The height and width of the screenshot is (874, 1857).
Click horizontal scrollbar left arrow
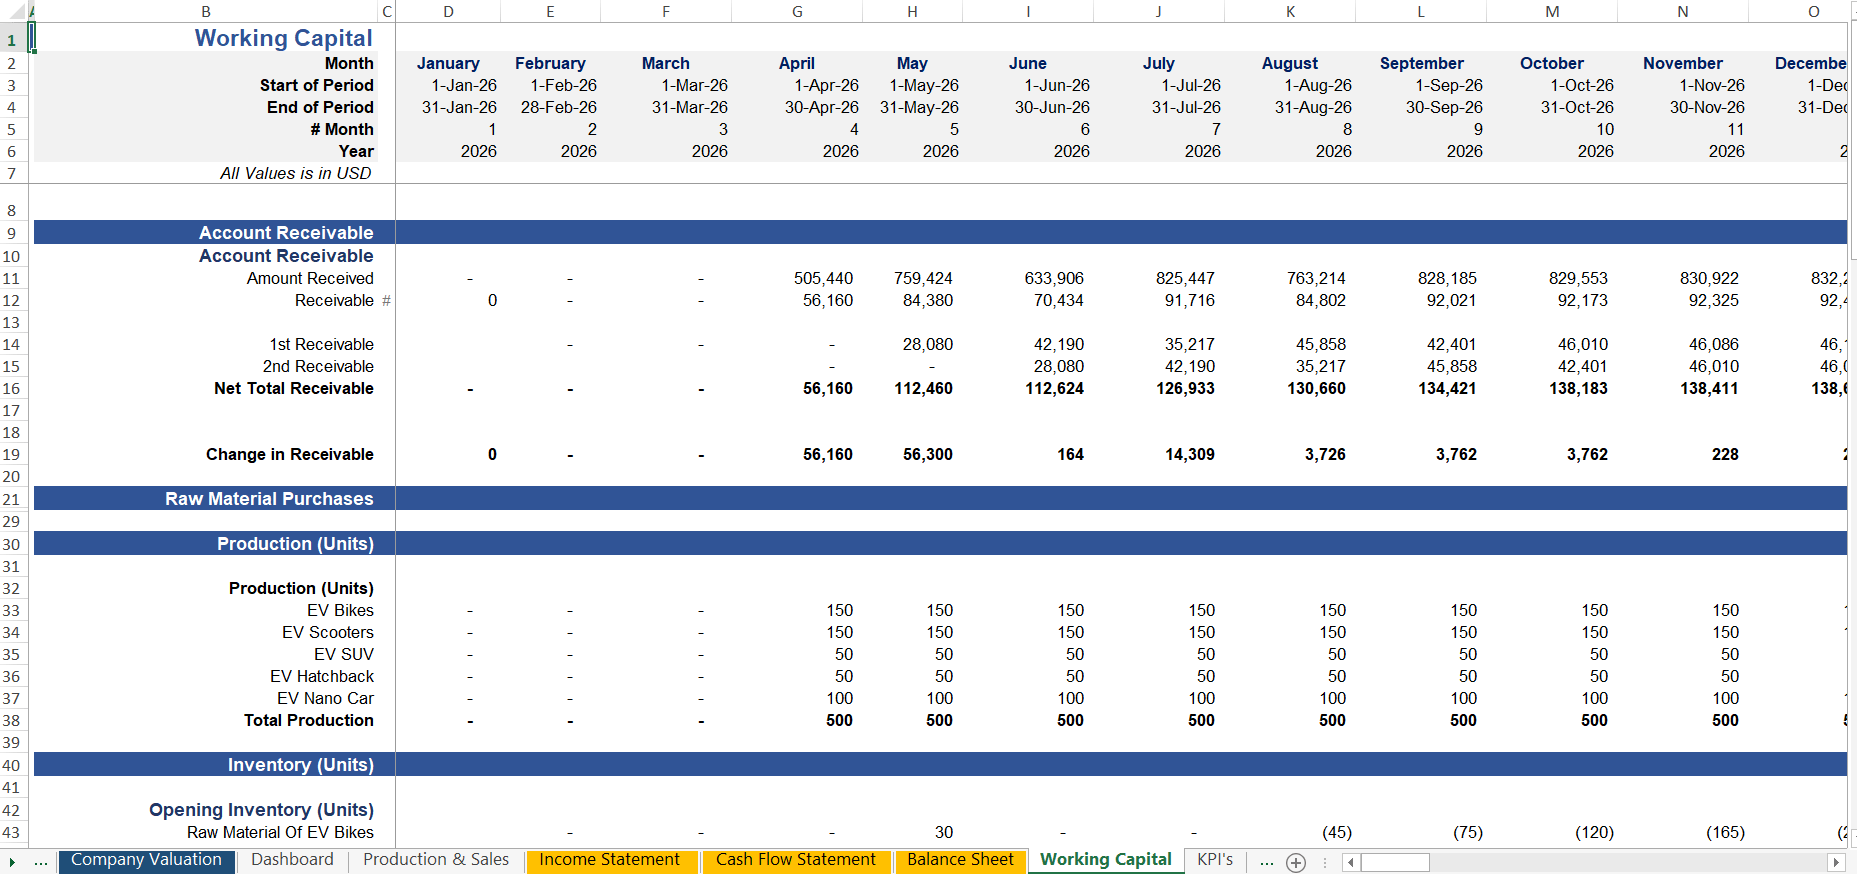(1351, 862)
